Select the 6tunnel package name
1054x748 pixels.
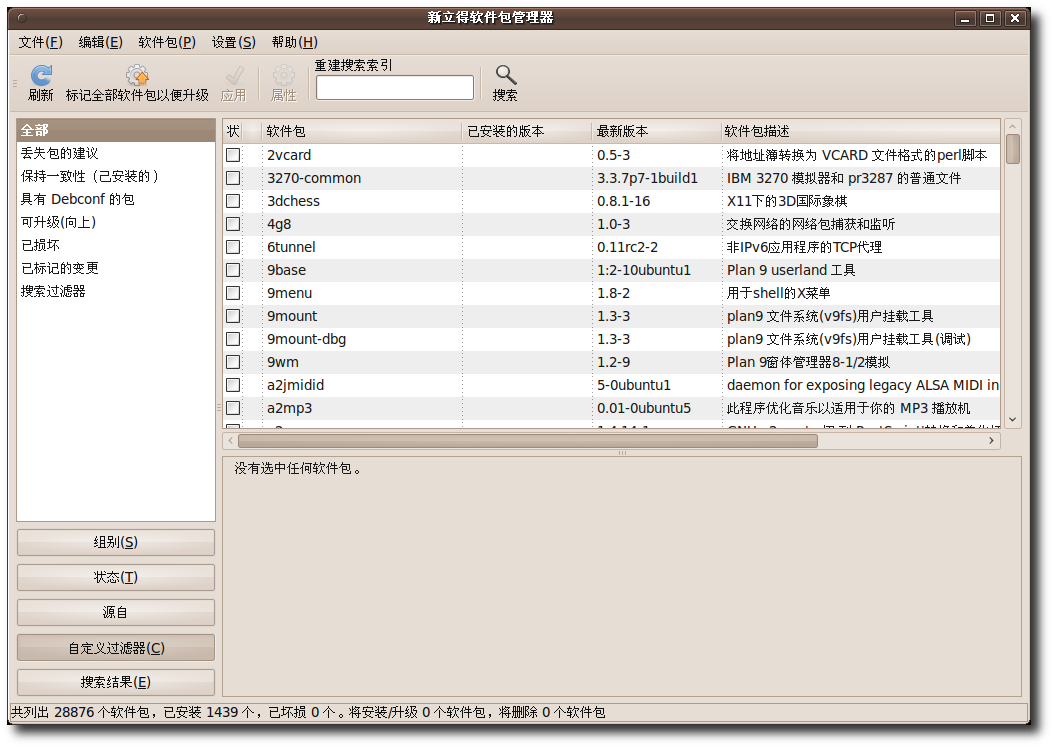[291, 247]
